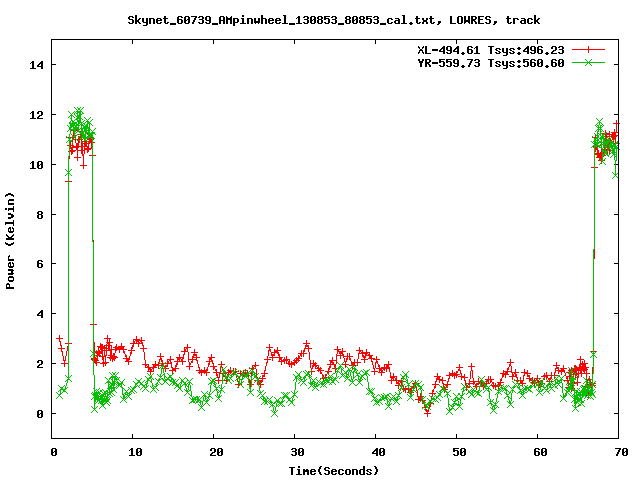
Task: Click y-axis tick label 14
Action: tap(37, 65)
